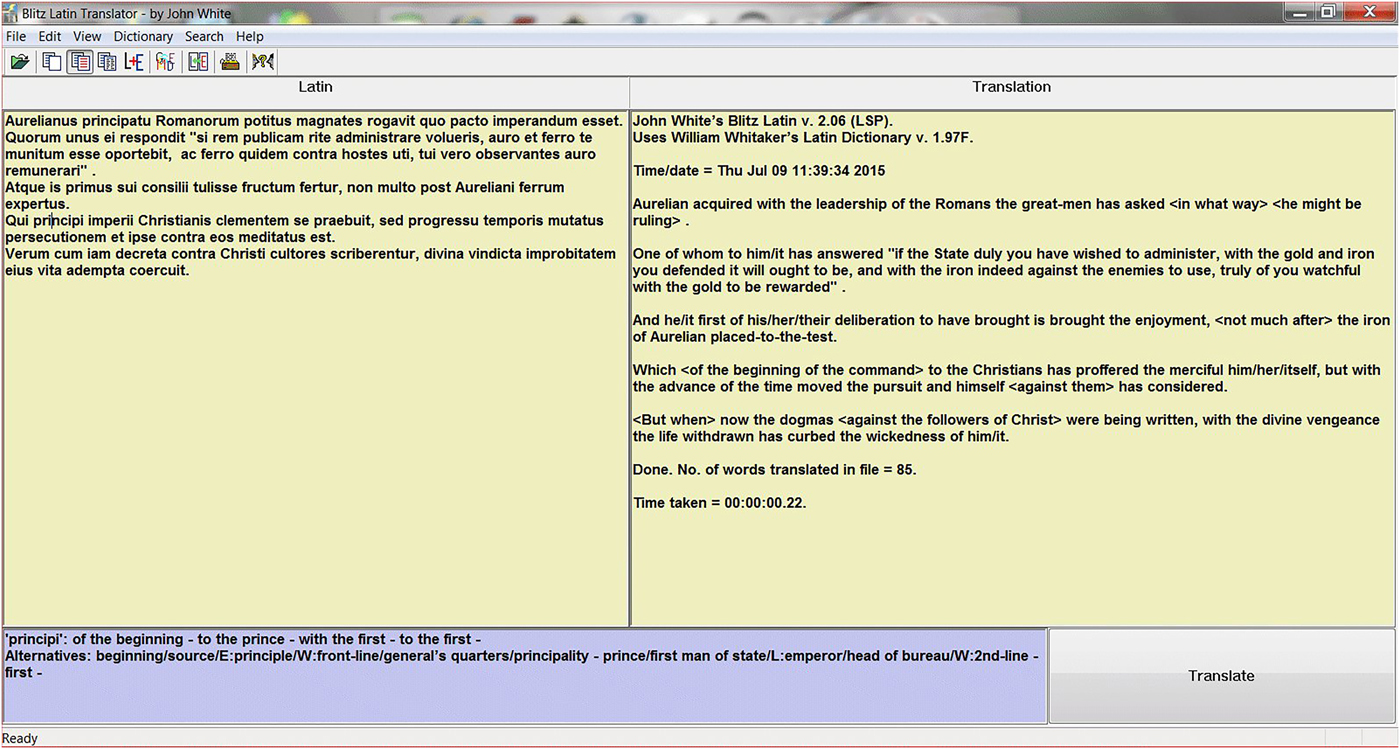Expand the Dictionary menu

[143, 36]
